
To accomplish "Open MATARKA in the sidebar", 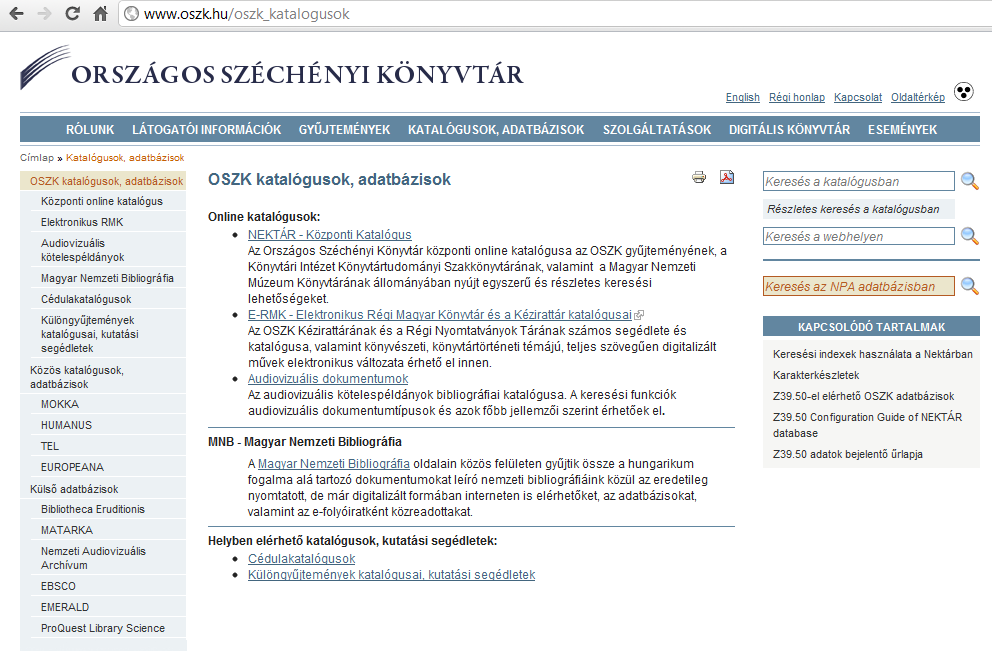I will (x=67, y=530).
